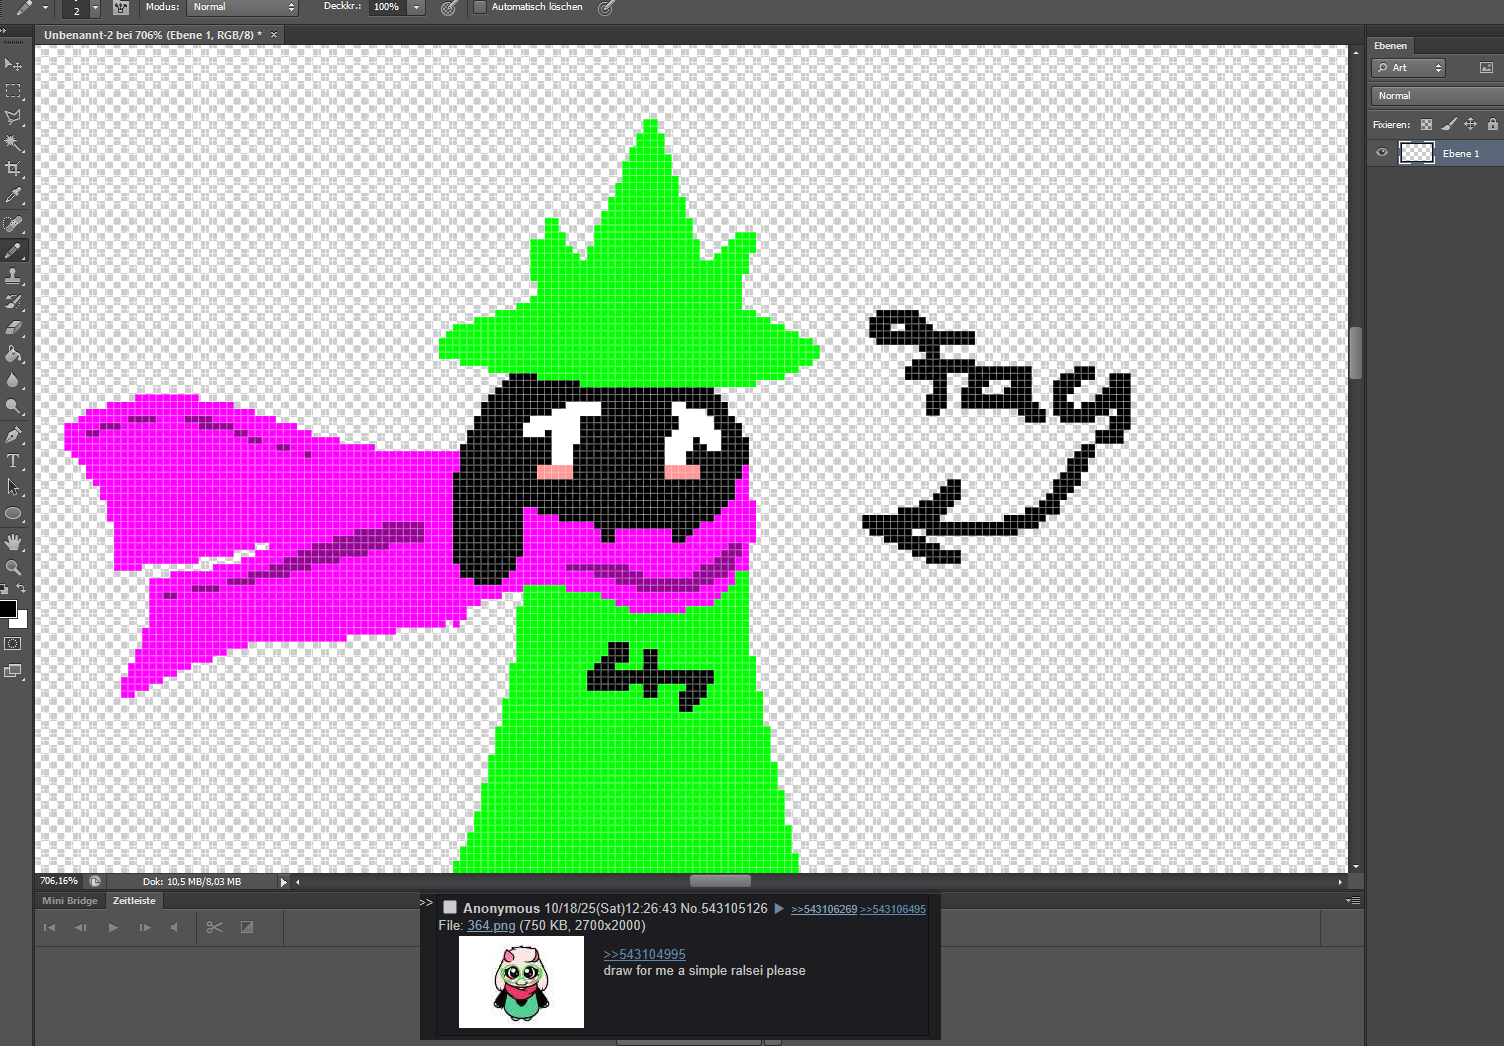
Task: Open the Deckkr. opacity slider dropdown
Action: tap(417, 8)
